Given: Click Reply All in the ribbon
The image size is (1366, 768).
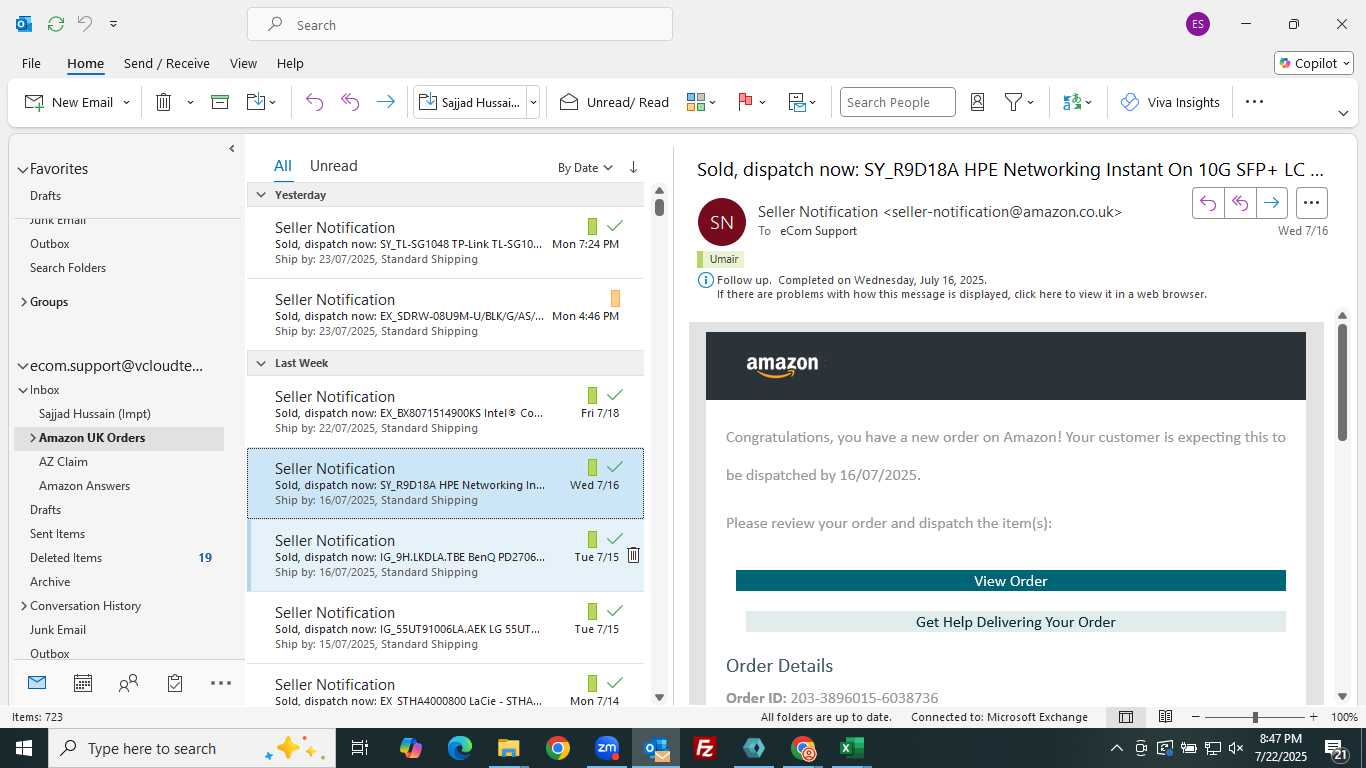Looking at the screenshot, I should tap(350, 102).
